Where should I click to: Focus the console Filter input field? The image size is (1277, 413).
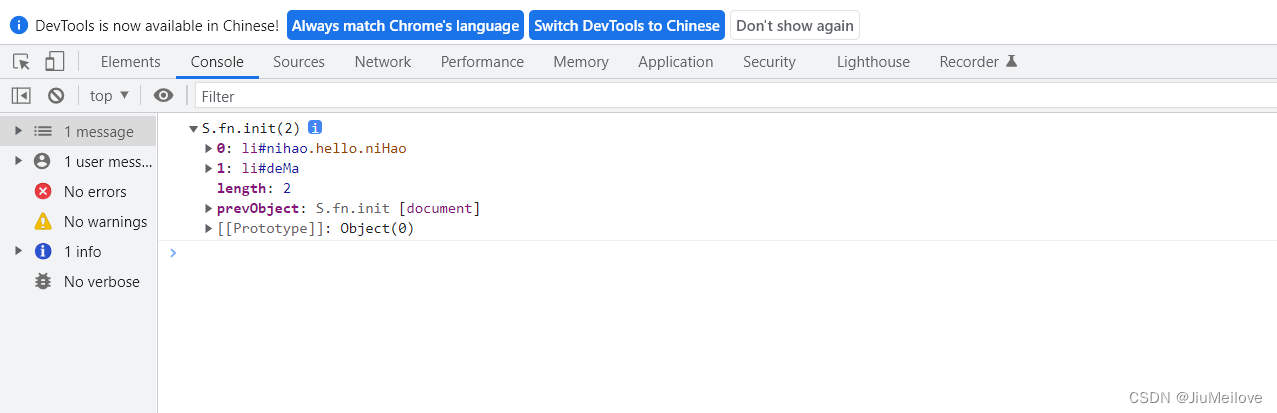pos(700,96)
